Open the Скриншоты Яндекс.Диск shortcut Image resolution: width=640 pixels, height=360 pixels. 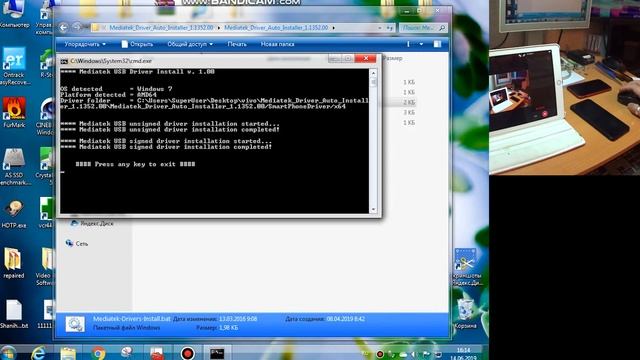466,267
